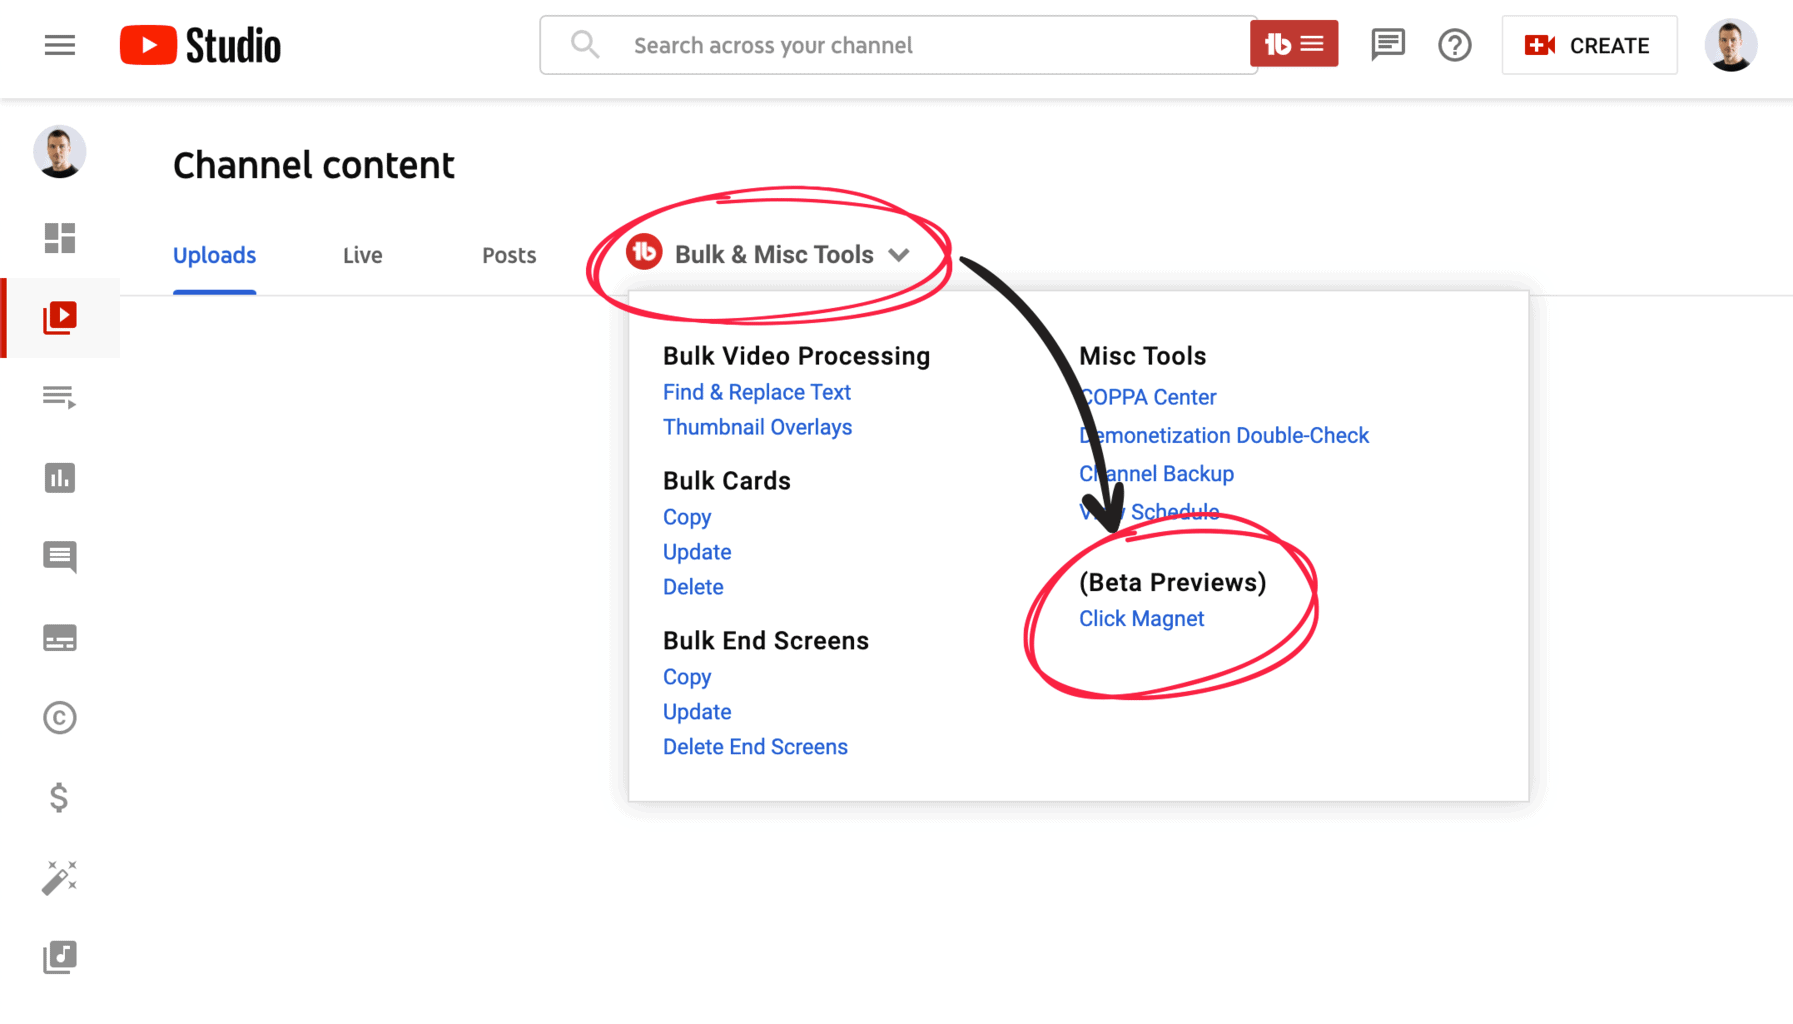Viewport: 1793px width, 1024px height.
Task: Select the Content sidebar icon
Action: 60,318
